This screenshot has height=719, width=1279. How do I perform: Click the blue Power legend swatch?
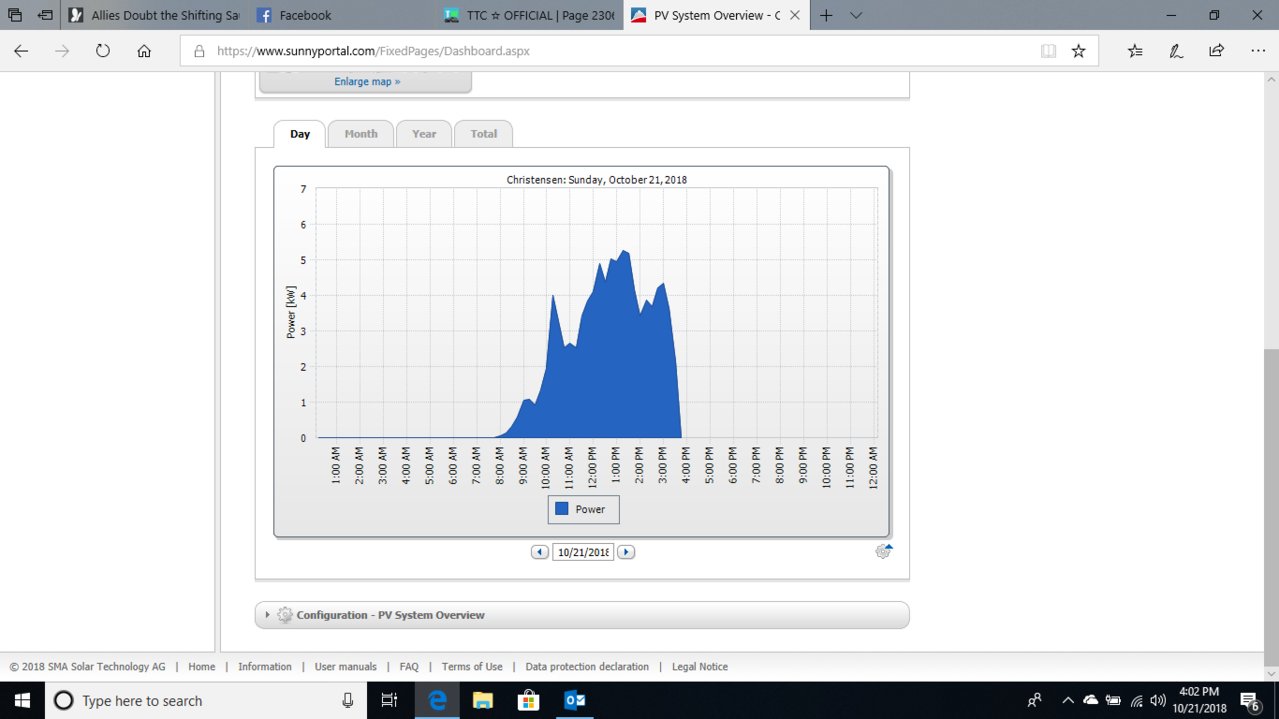562,509
